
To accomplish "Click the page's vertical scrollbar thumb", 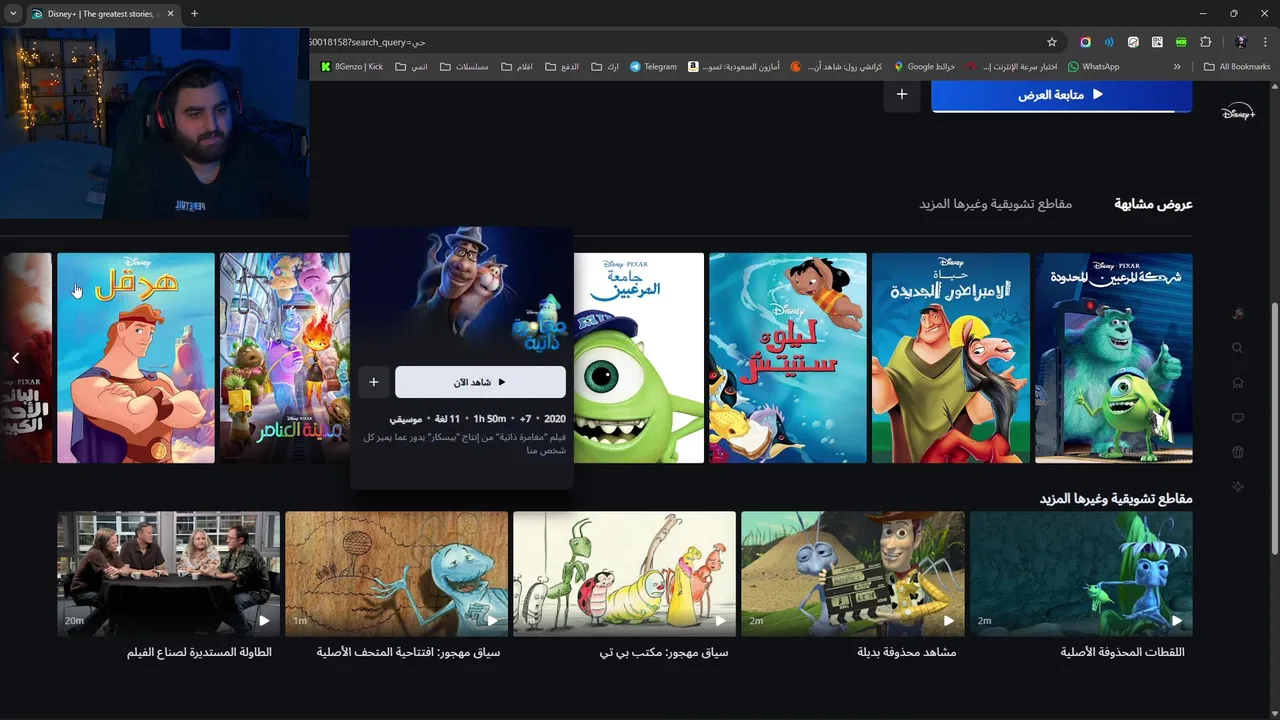I will [1273, 430].
